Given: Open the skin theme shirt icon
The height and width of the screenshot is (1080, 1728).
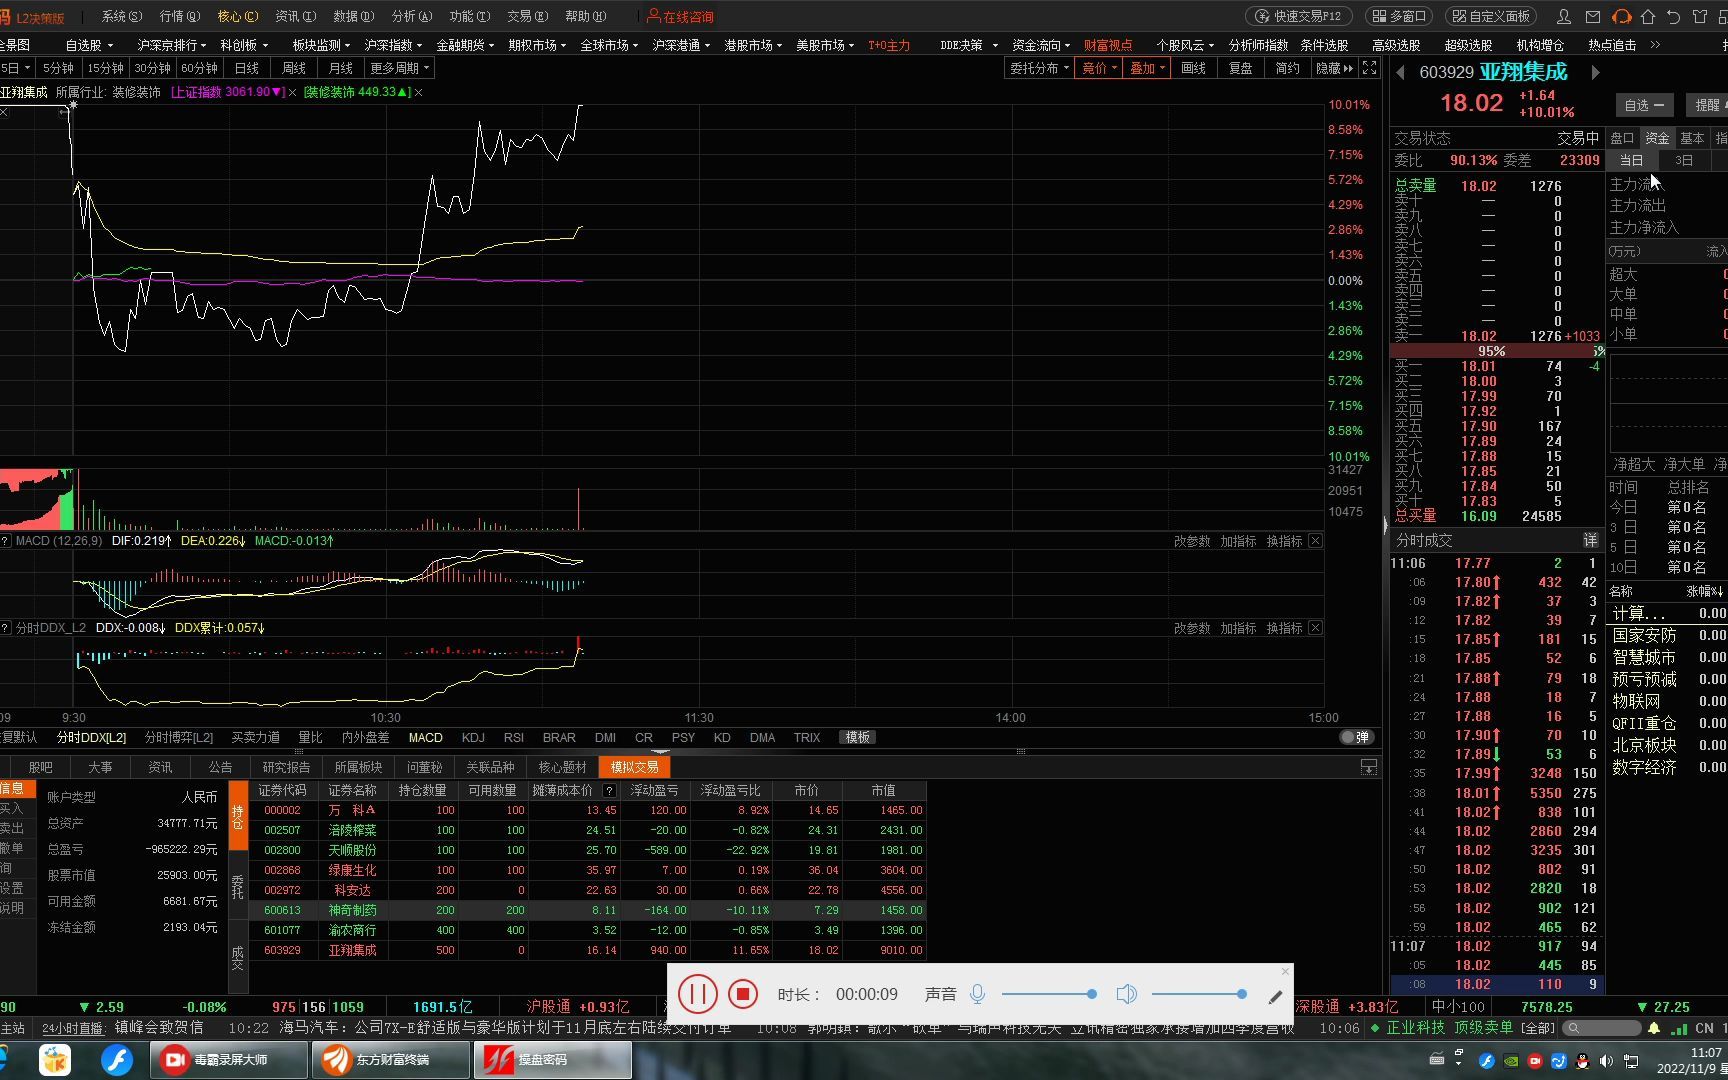Looking at the screenshot, I should point(1700,17).
